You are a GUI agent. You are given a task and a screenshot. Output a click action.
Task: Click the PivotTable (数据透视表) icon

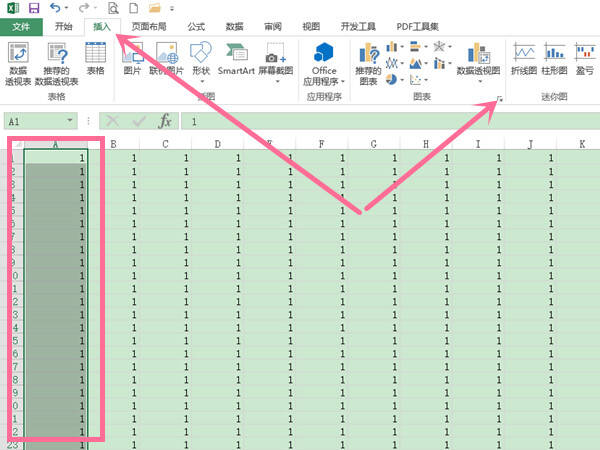(x=18, y=64)
